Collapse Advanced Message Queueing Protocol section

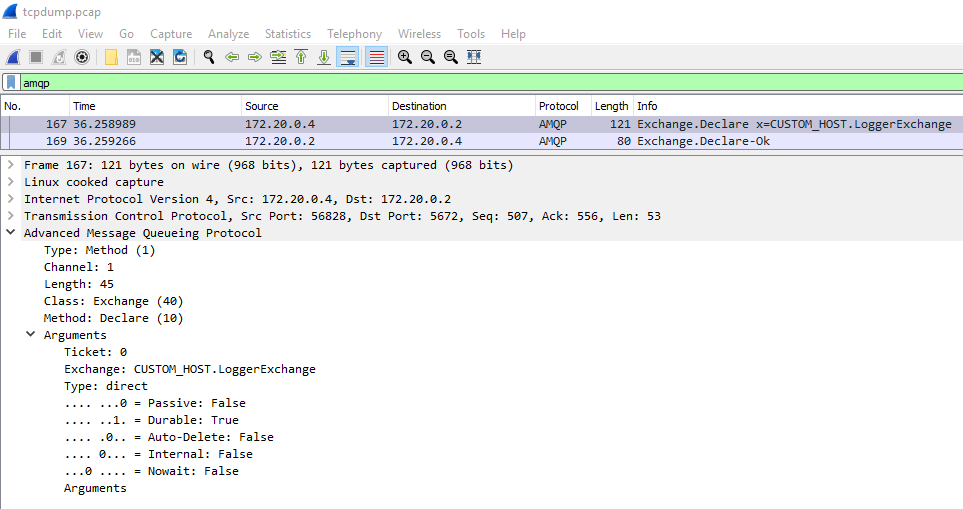tap(10, 232)
